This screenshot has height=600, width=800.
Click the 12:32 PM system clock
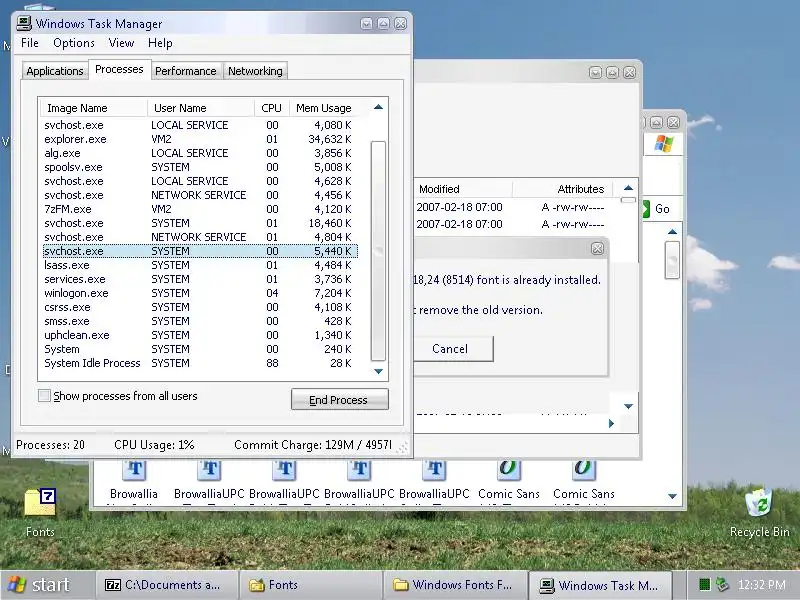762,585
